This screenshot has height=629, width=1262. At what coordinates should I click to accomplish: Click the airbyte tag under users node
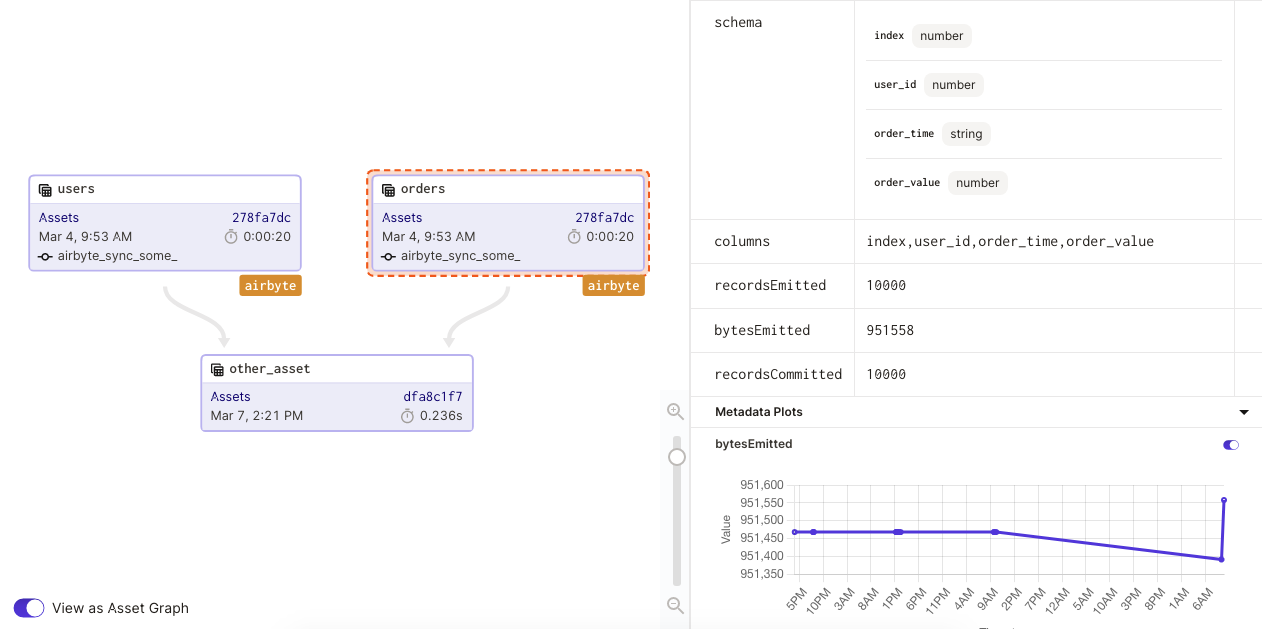(270, 286)
